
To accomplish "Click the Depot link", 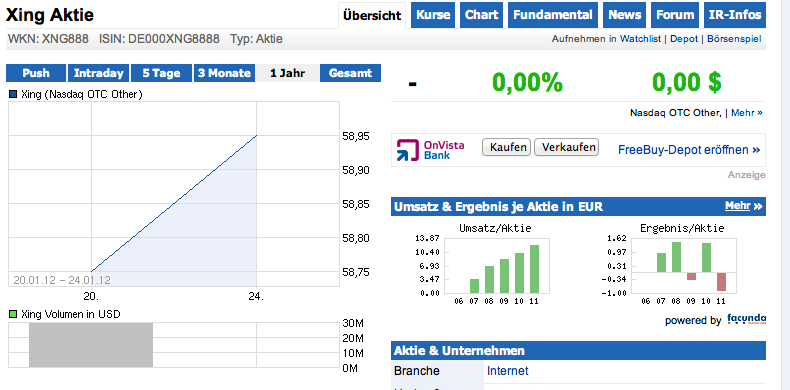I will [x=684, y=39].
